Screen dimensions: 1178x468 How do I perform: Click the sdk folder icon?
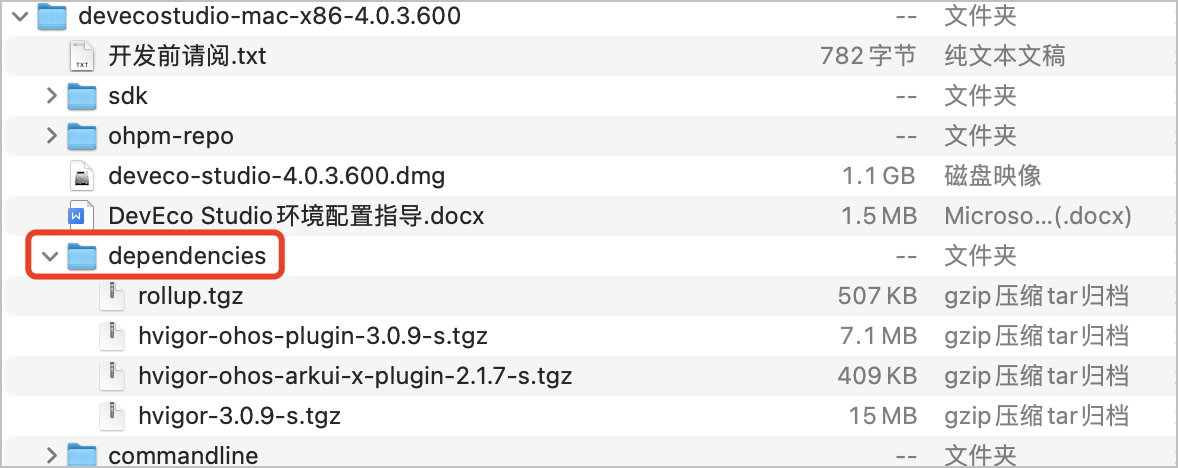click(82, 96)
